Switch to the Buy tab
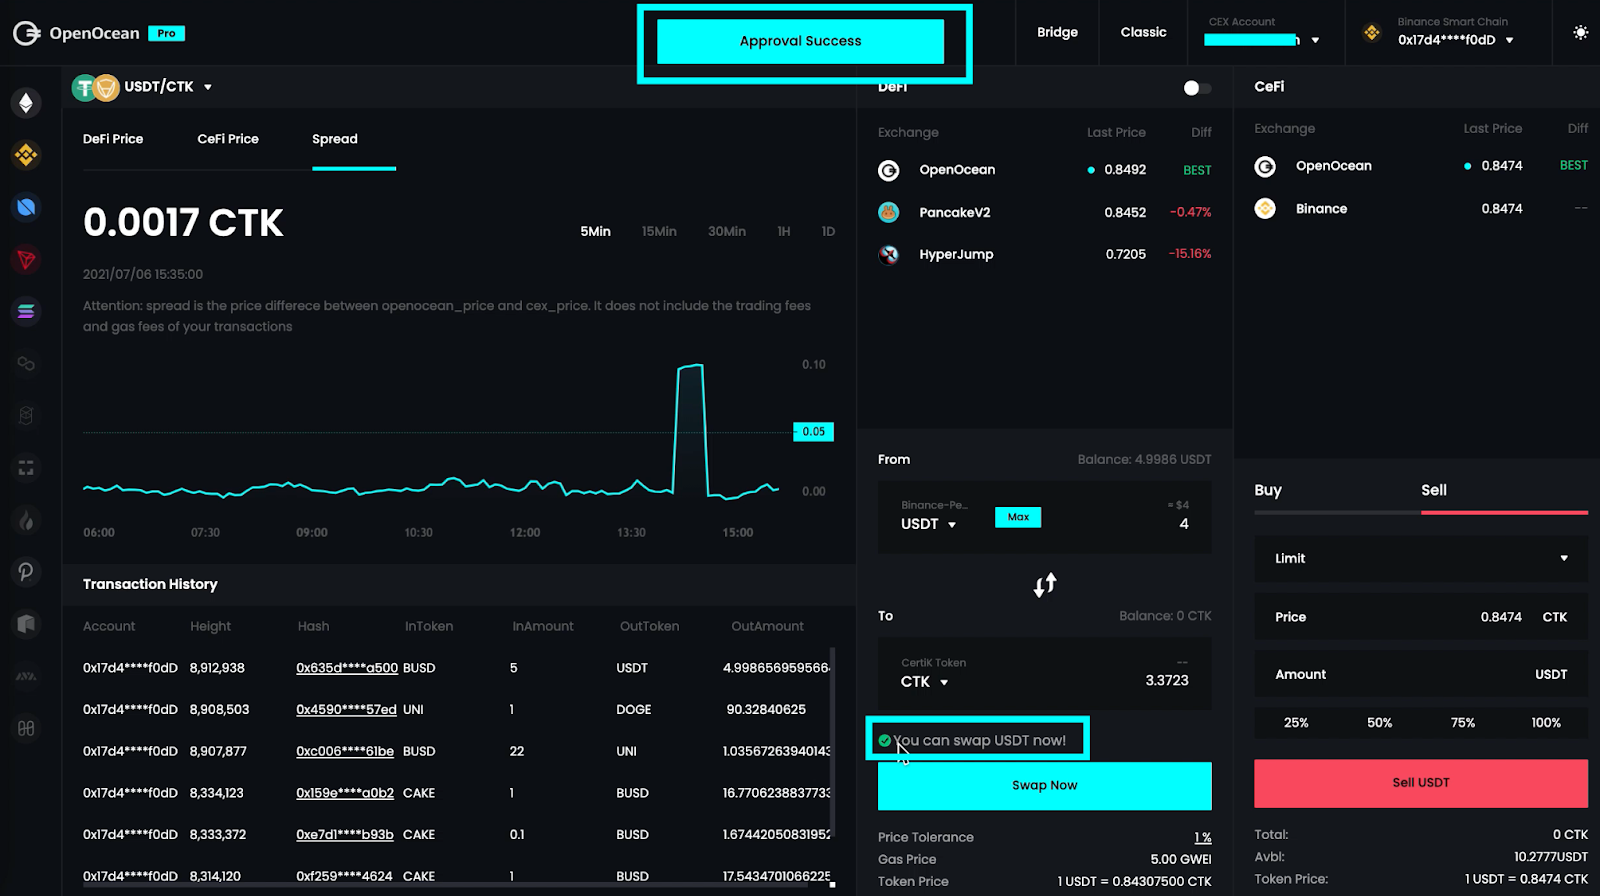The height and width of the screenshot is (896, 1600). tap(1268, 490)
